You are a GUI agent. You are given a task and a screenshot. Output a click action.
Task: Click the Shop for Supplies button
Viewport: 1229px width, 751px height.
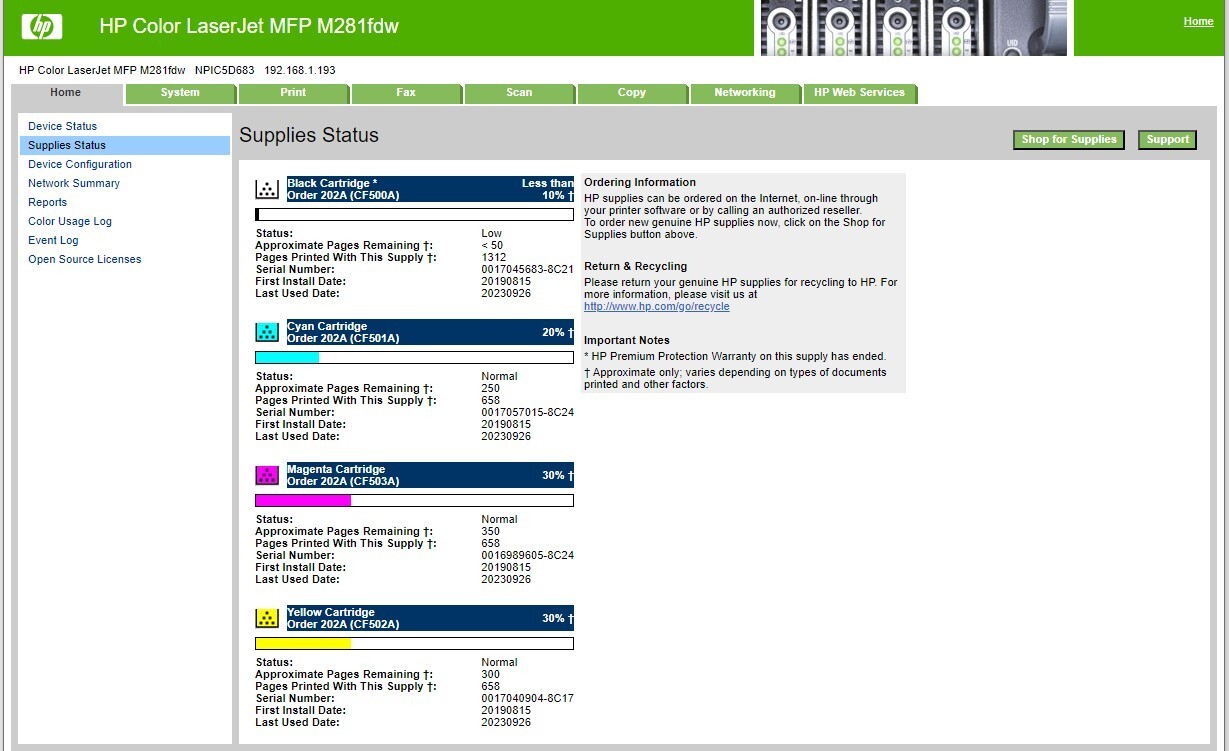coord(1069,140)
